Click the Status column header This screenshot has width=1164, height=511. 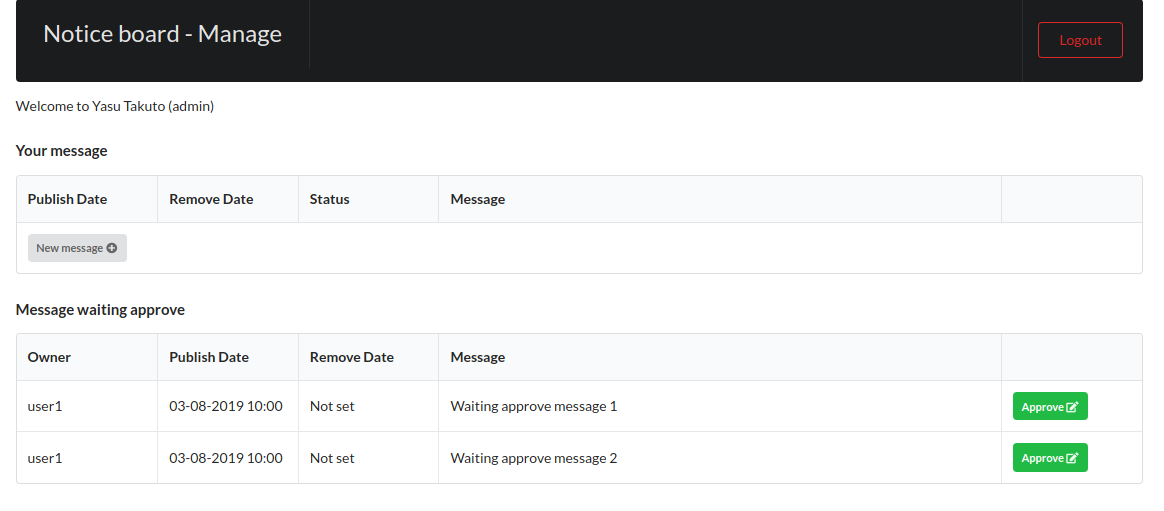pos(330,199)
